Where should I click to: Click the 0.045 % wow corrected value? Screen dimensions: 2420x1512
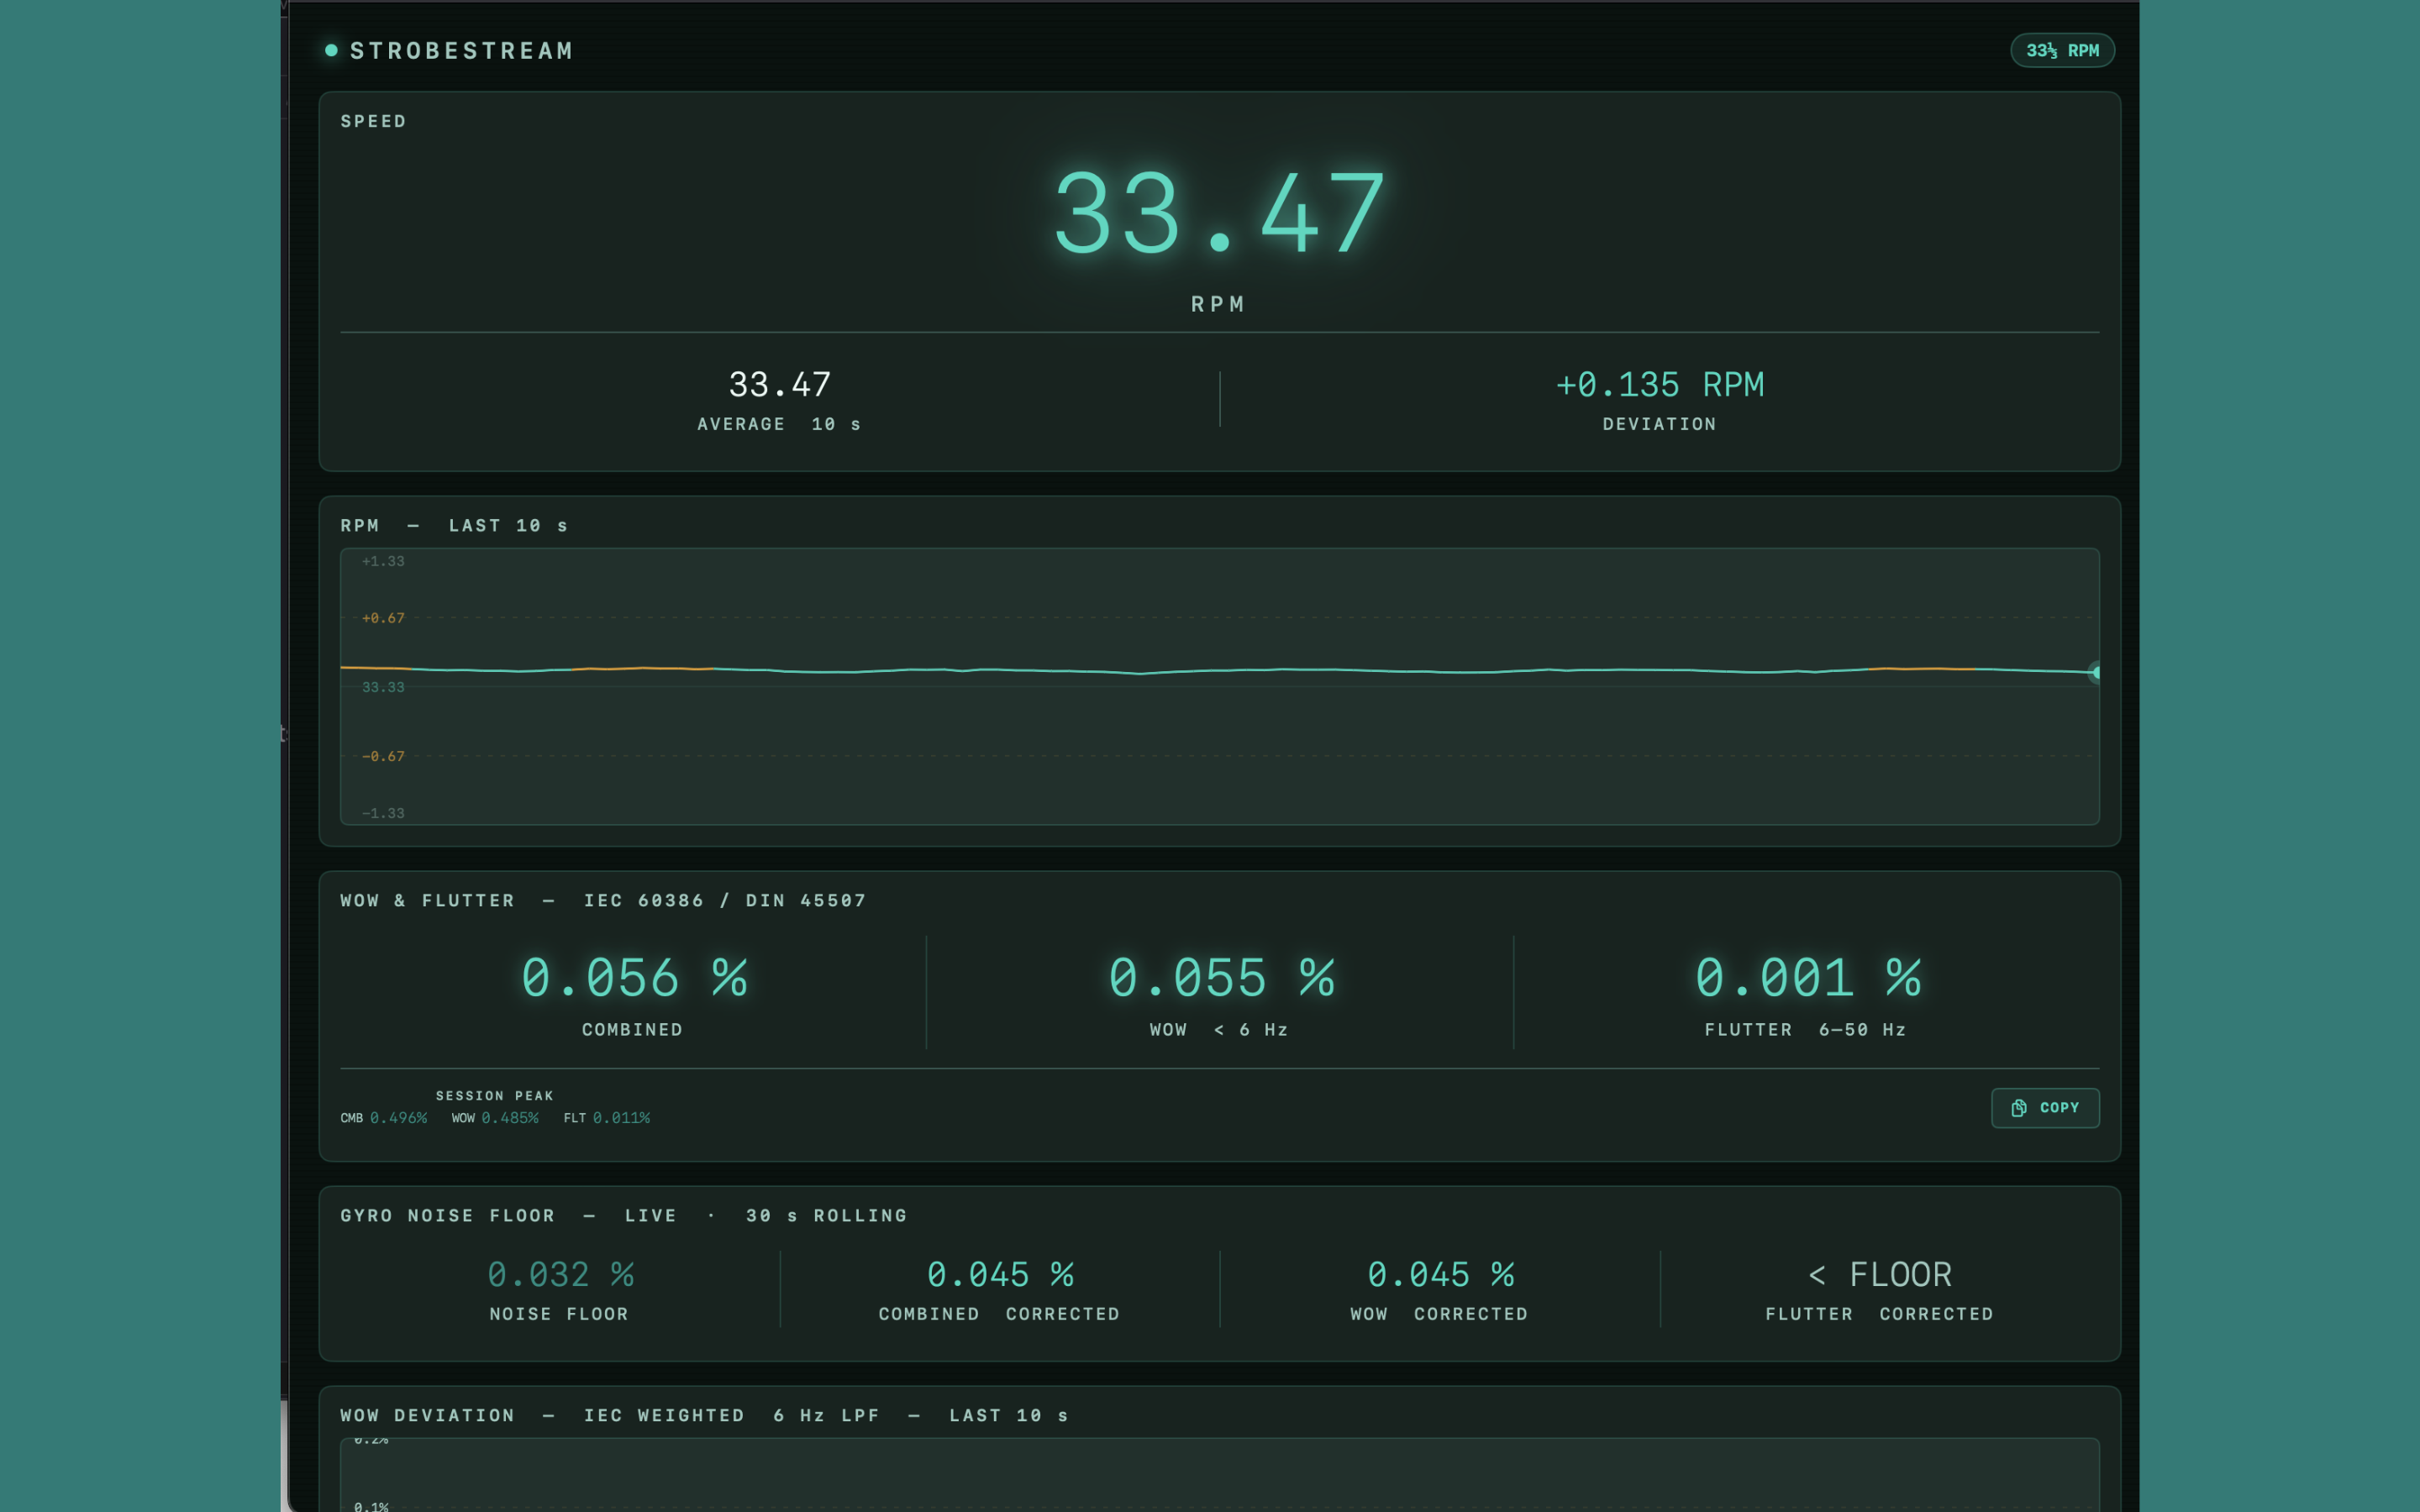tap(1440, 1274)
